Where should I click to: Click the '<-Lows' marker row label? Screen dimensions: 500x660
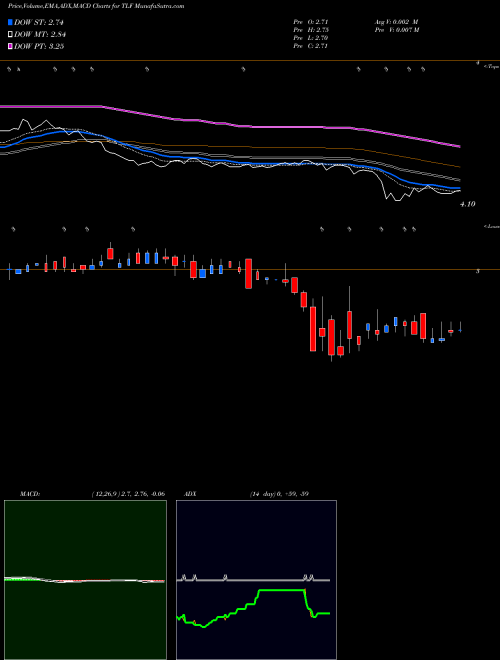coord(492,226)
